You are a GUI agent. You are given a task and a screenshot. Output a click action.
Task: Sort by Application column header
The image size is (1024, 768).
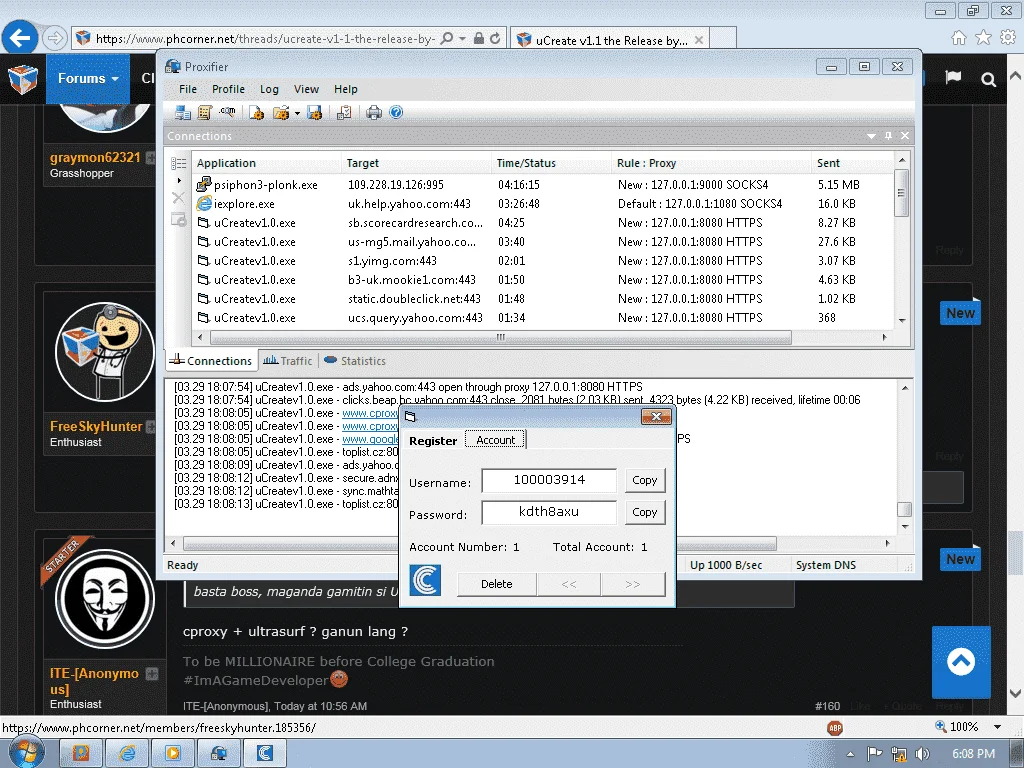[x=266, y=163]
